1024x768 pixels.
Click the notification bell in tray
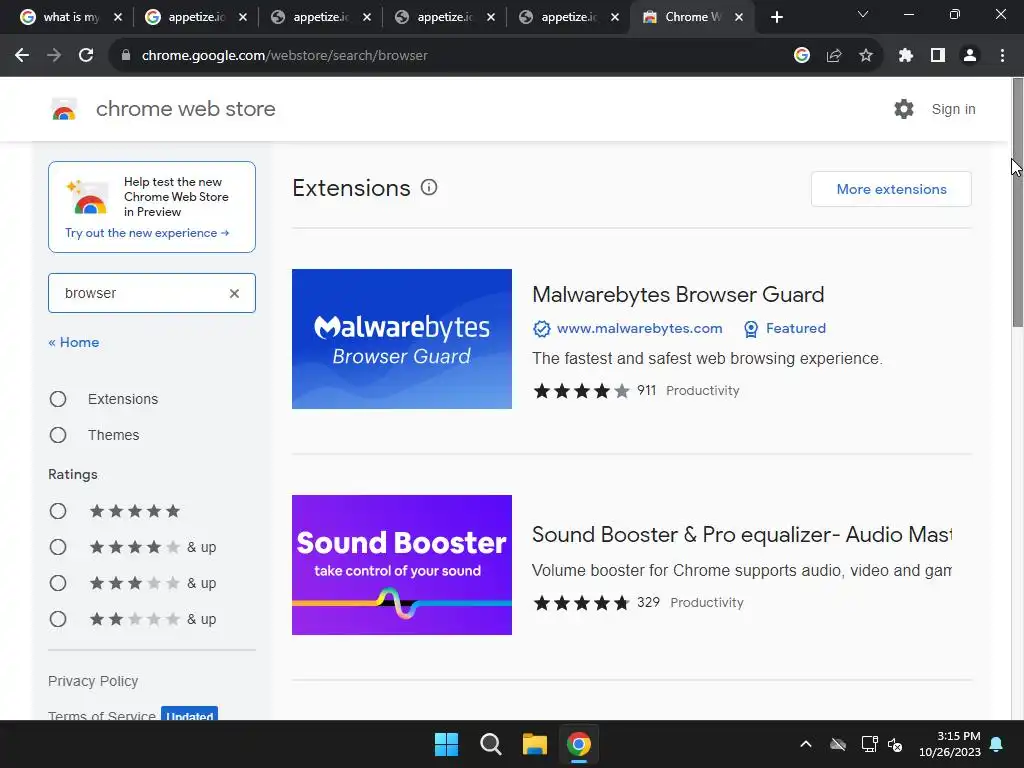coord(997,744)
